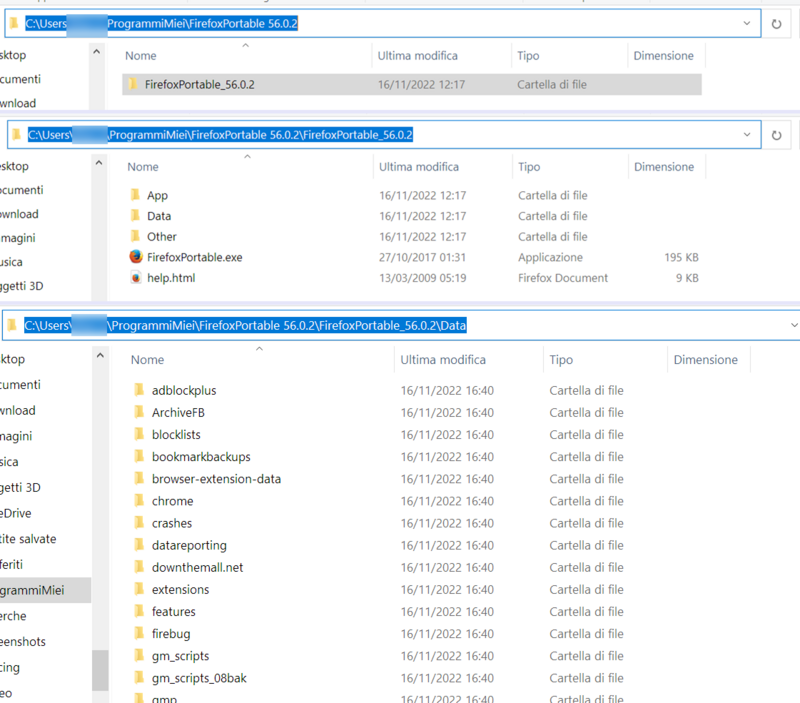
Task: Click Firefox Document type of help.html
Action: coord(563,278)
